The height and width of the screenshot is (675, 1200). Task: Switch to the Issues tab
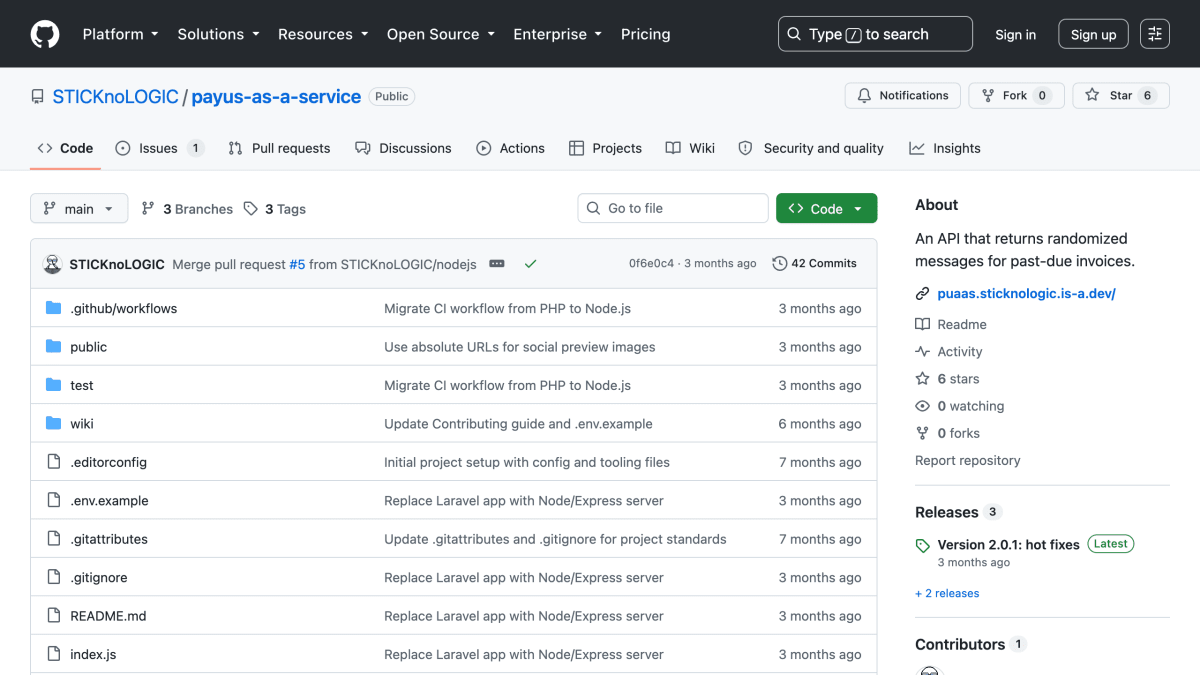pyautogui.click(x=159, y=148)
